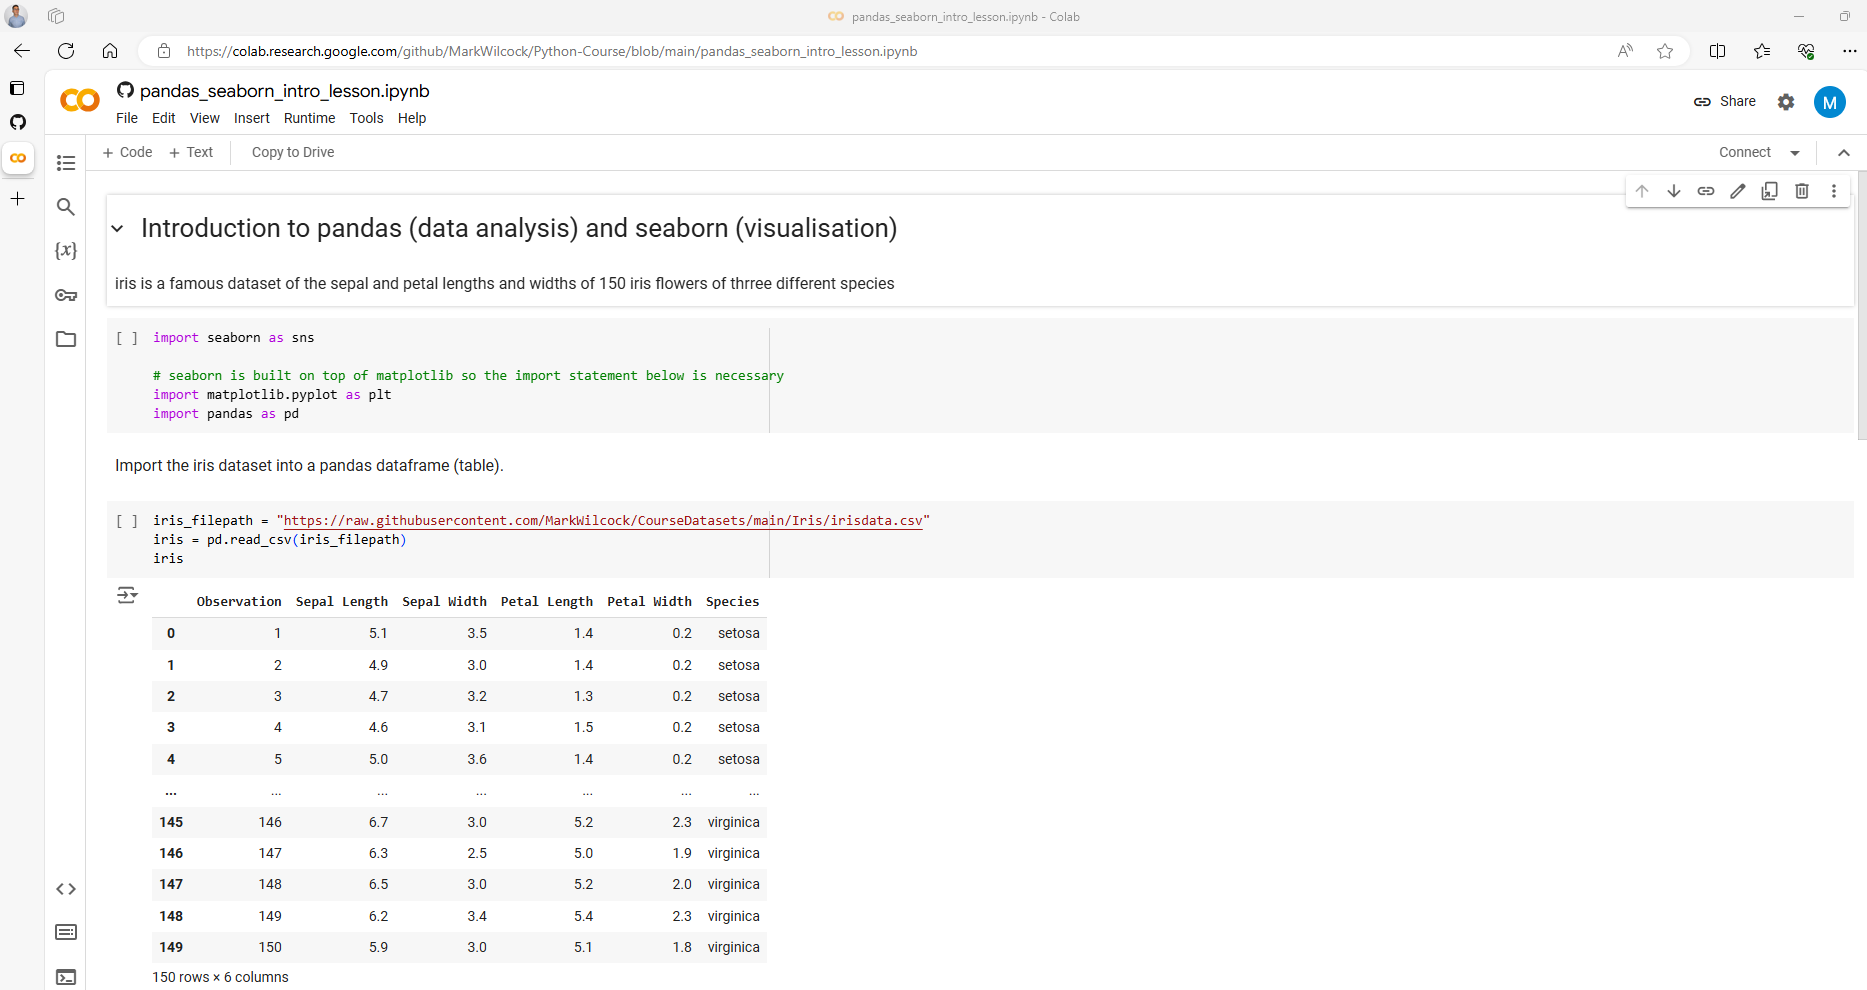Collapse the Introduction to pandas section

(x=118, y=229)
